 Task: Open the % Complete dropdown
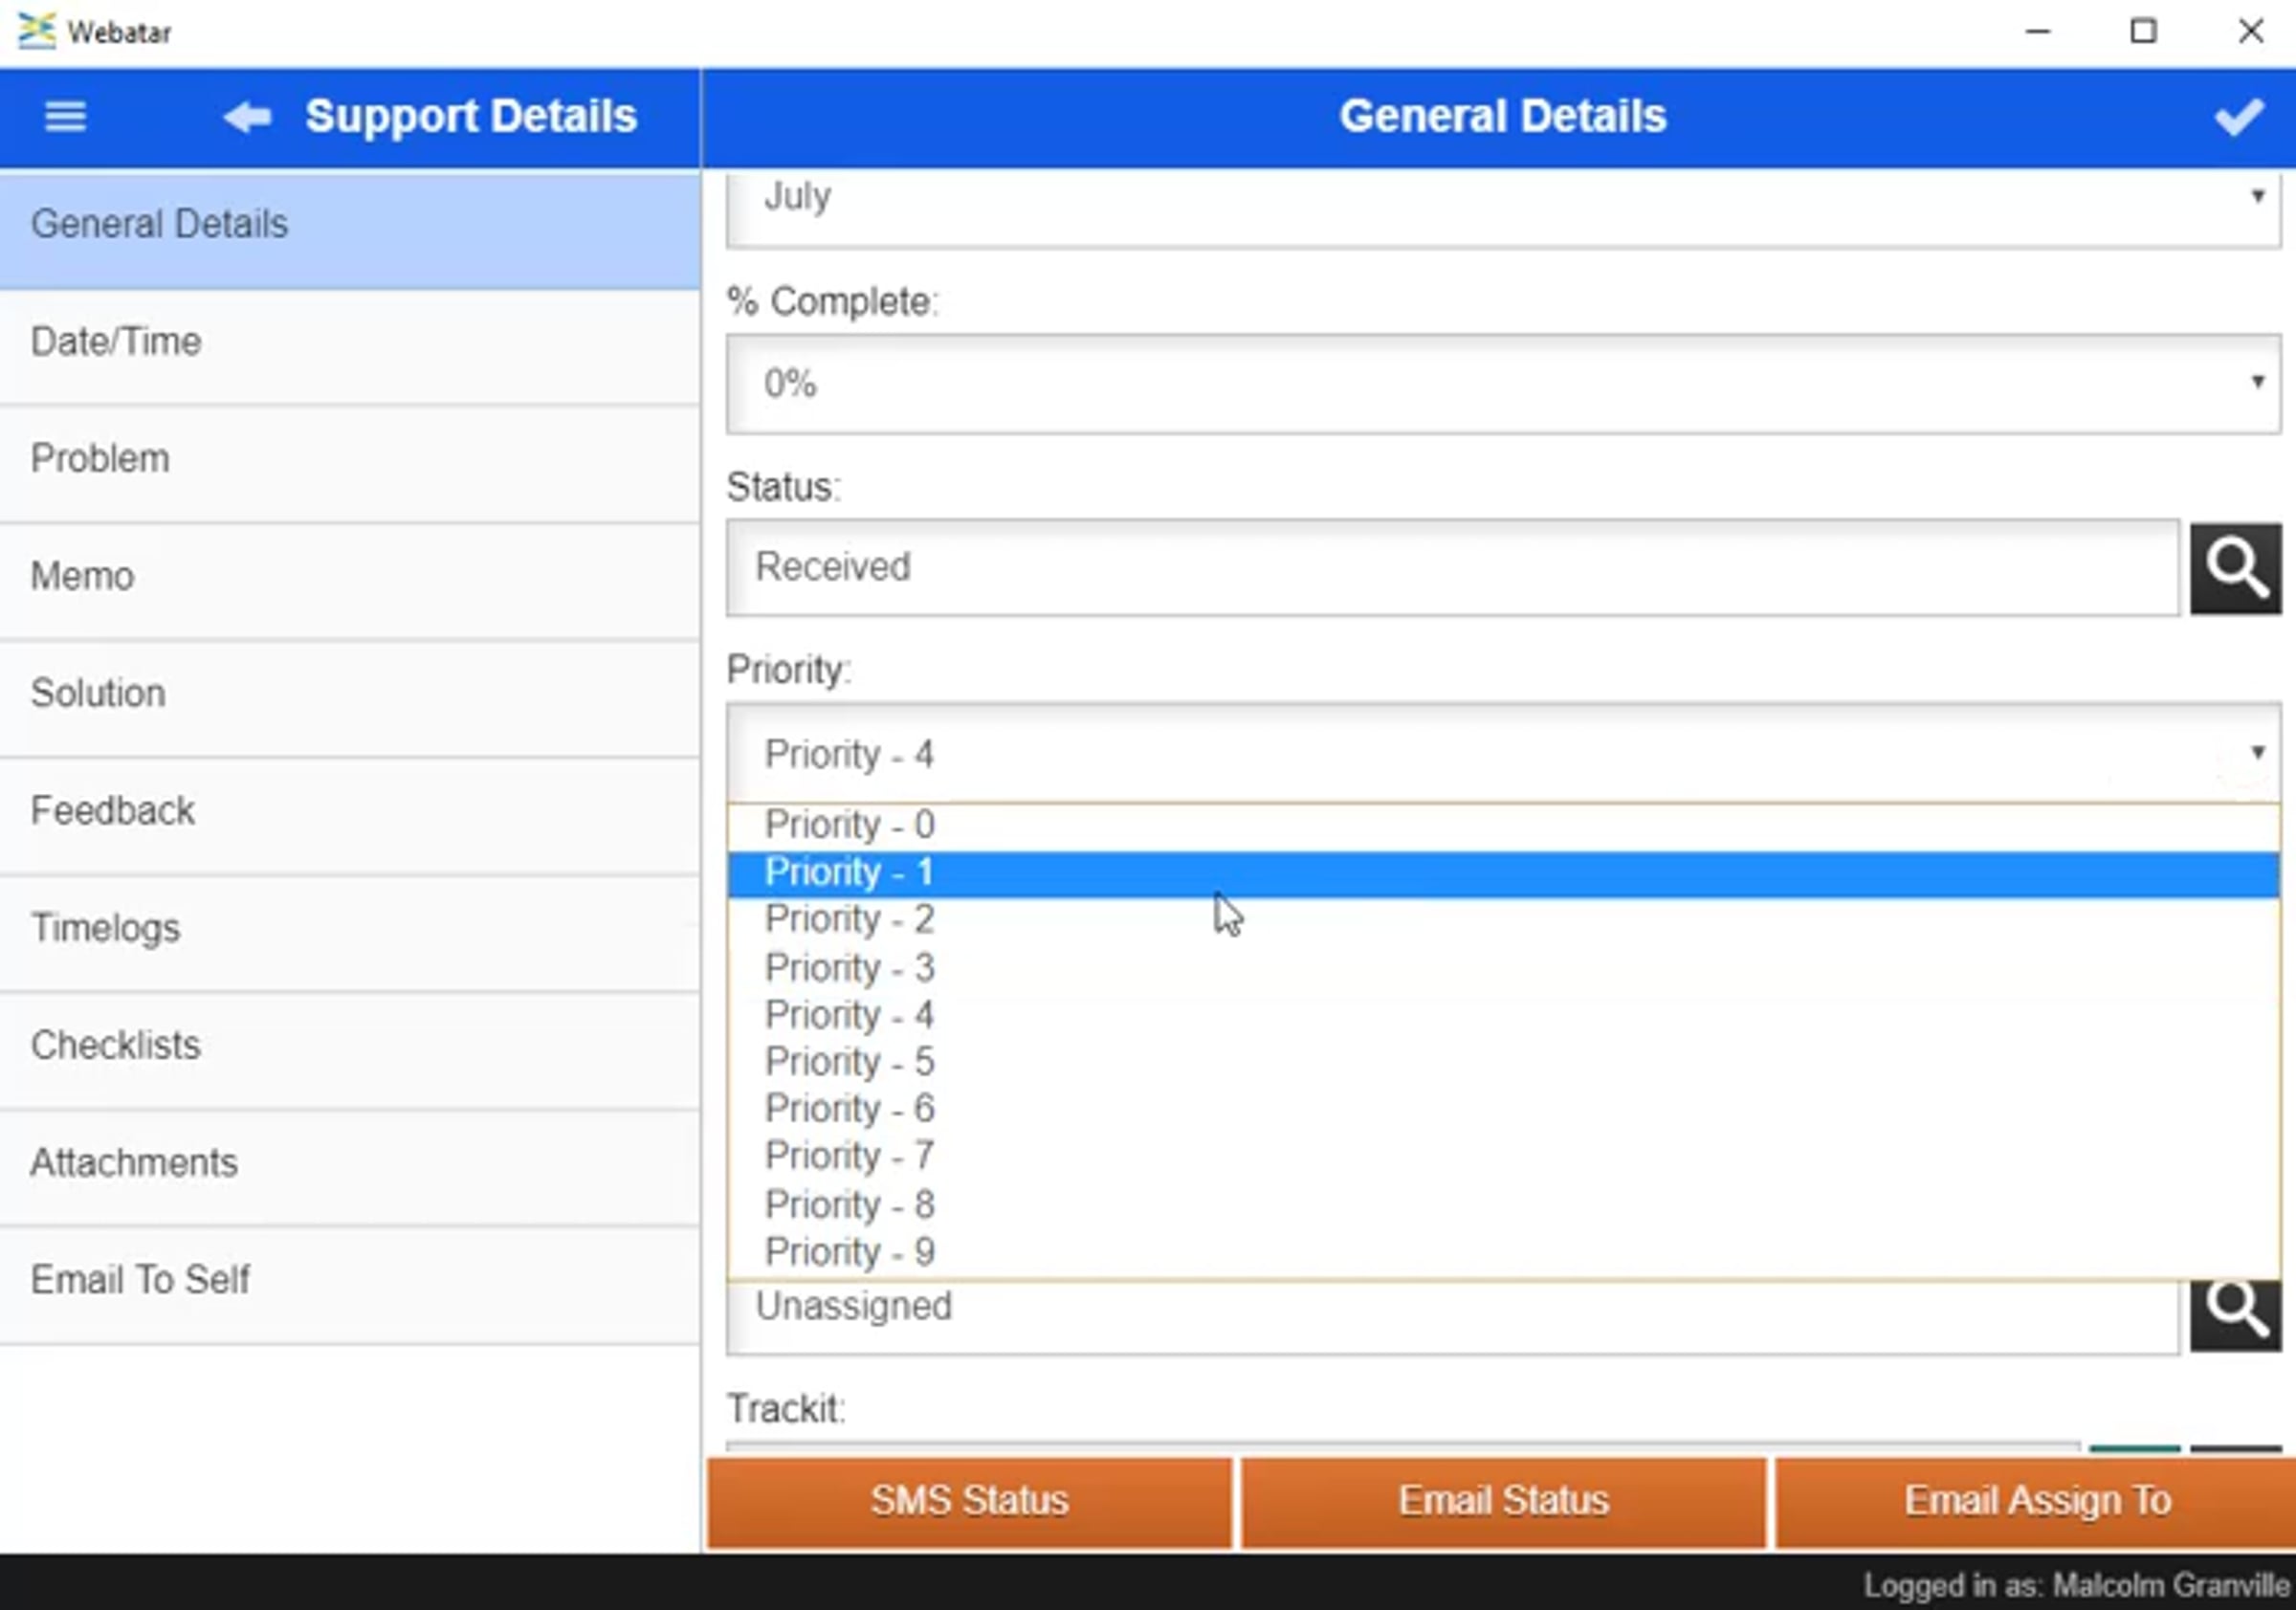1503,384
